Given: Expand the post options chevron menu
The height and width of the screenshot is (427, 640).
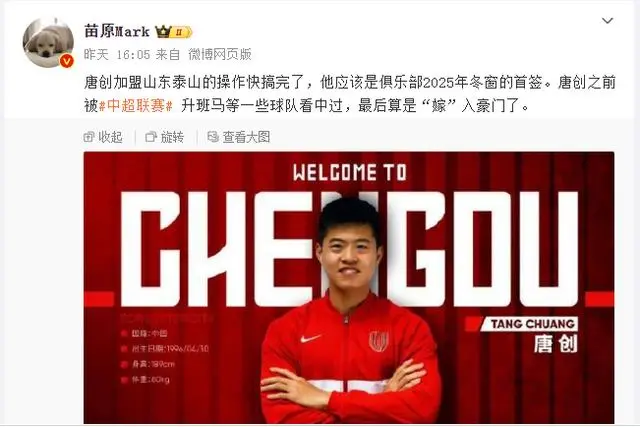Looking at the screenshot, I should click(x=607, y=20).
